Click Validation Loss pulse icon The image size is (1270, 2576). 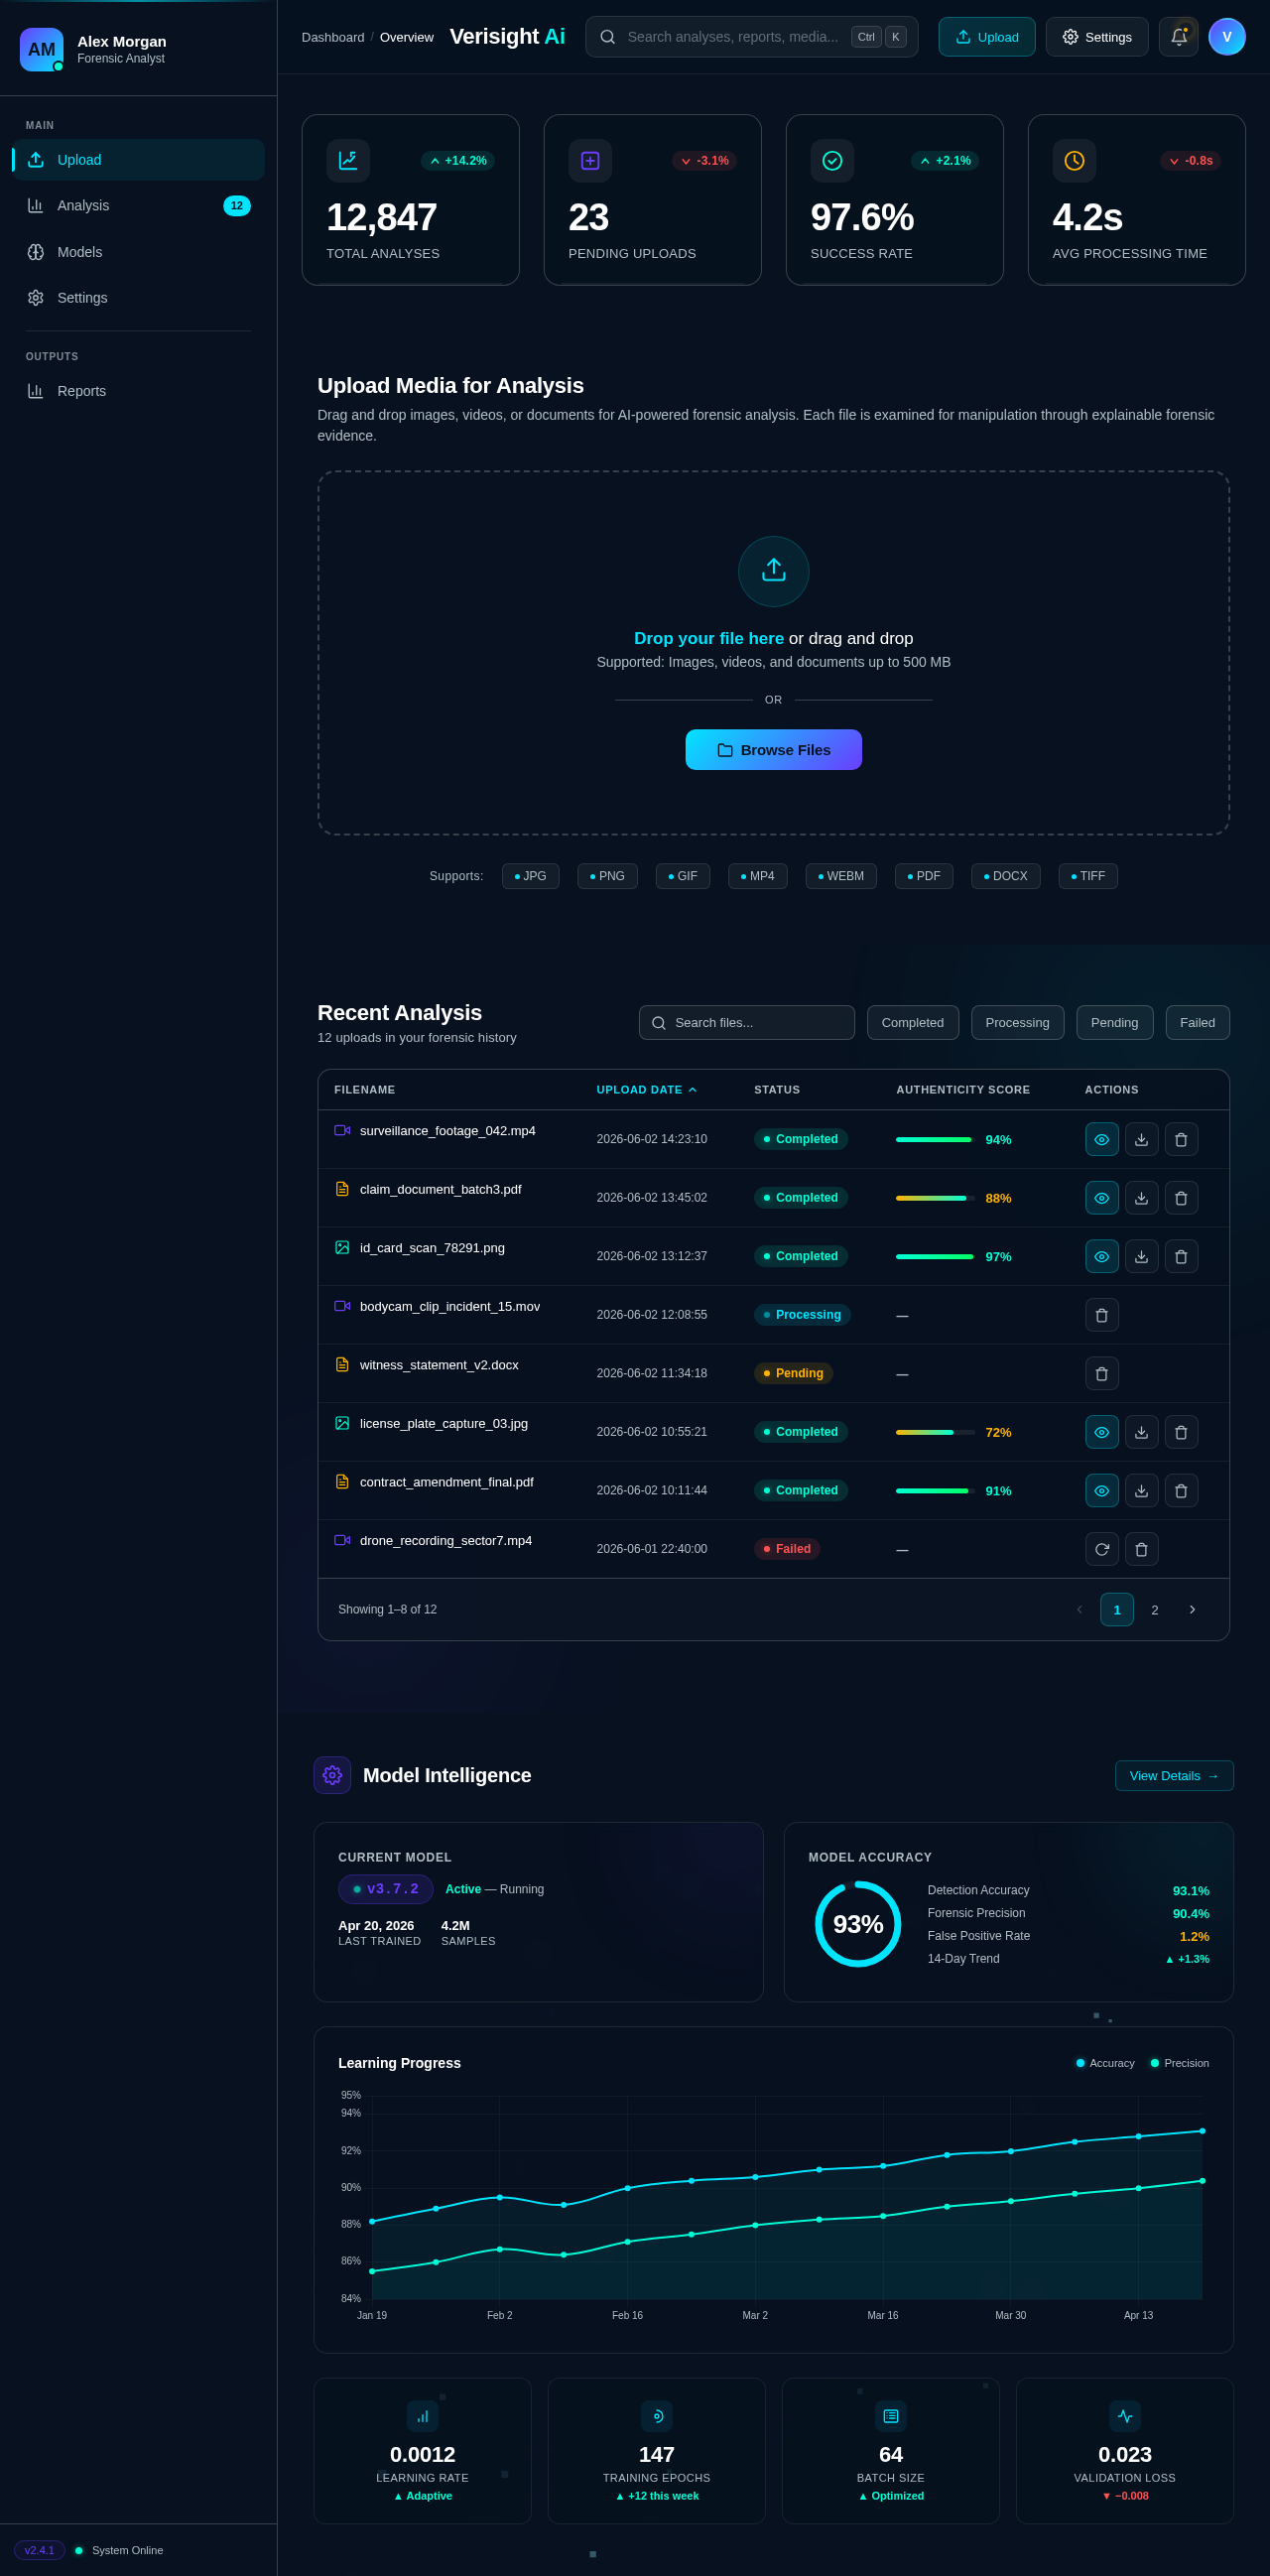[1124, 2416]
